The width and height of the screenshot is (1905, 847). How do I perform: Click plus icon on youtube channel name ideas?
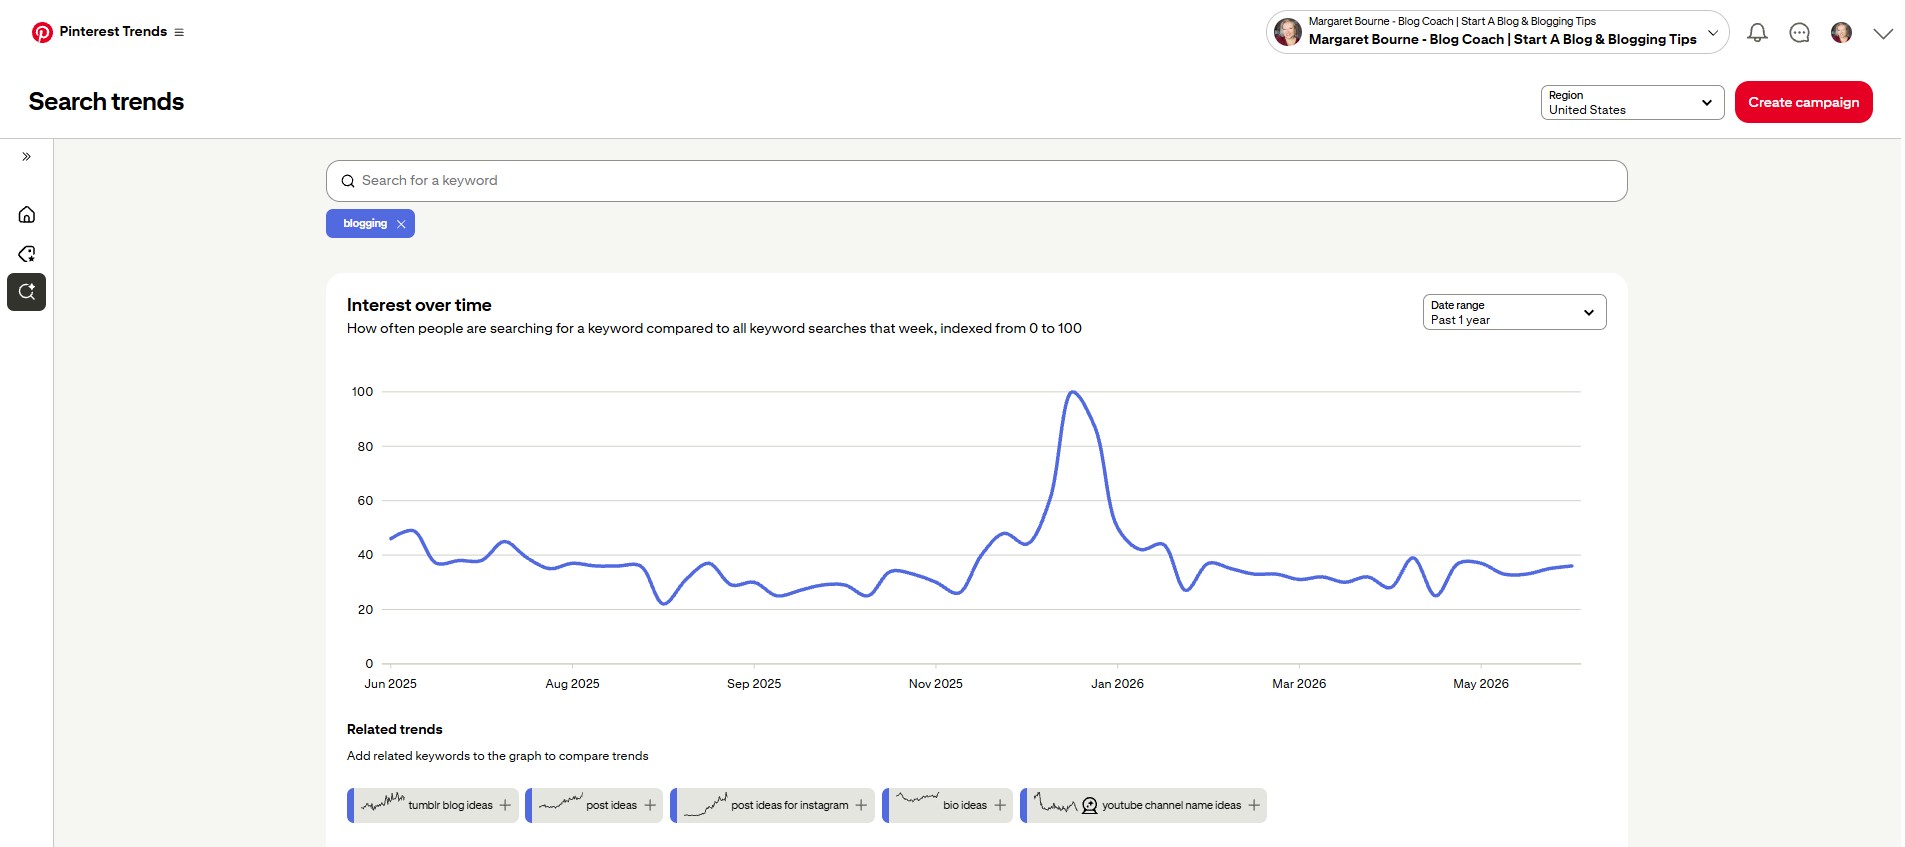pyautogui.click(x=1254, y=805)
